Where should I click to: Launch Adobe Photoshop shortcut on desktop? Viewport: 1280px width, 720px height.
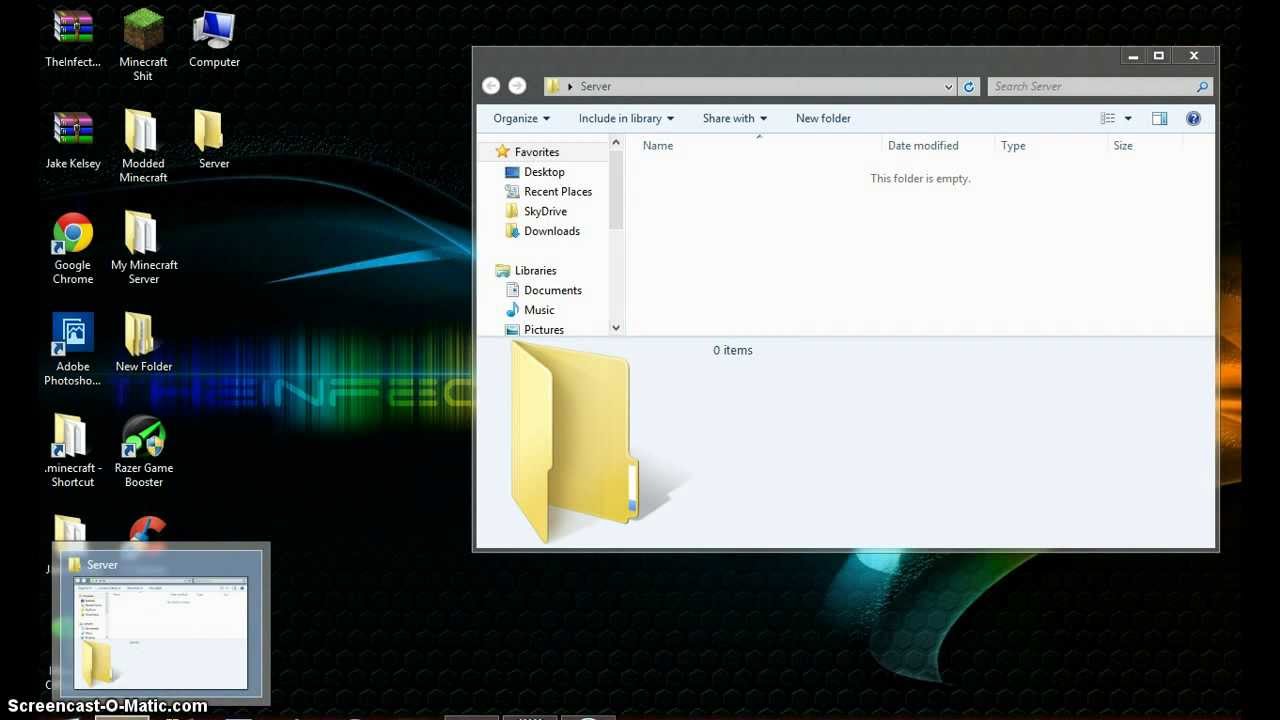(73, 350)
